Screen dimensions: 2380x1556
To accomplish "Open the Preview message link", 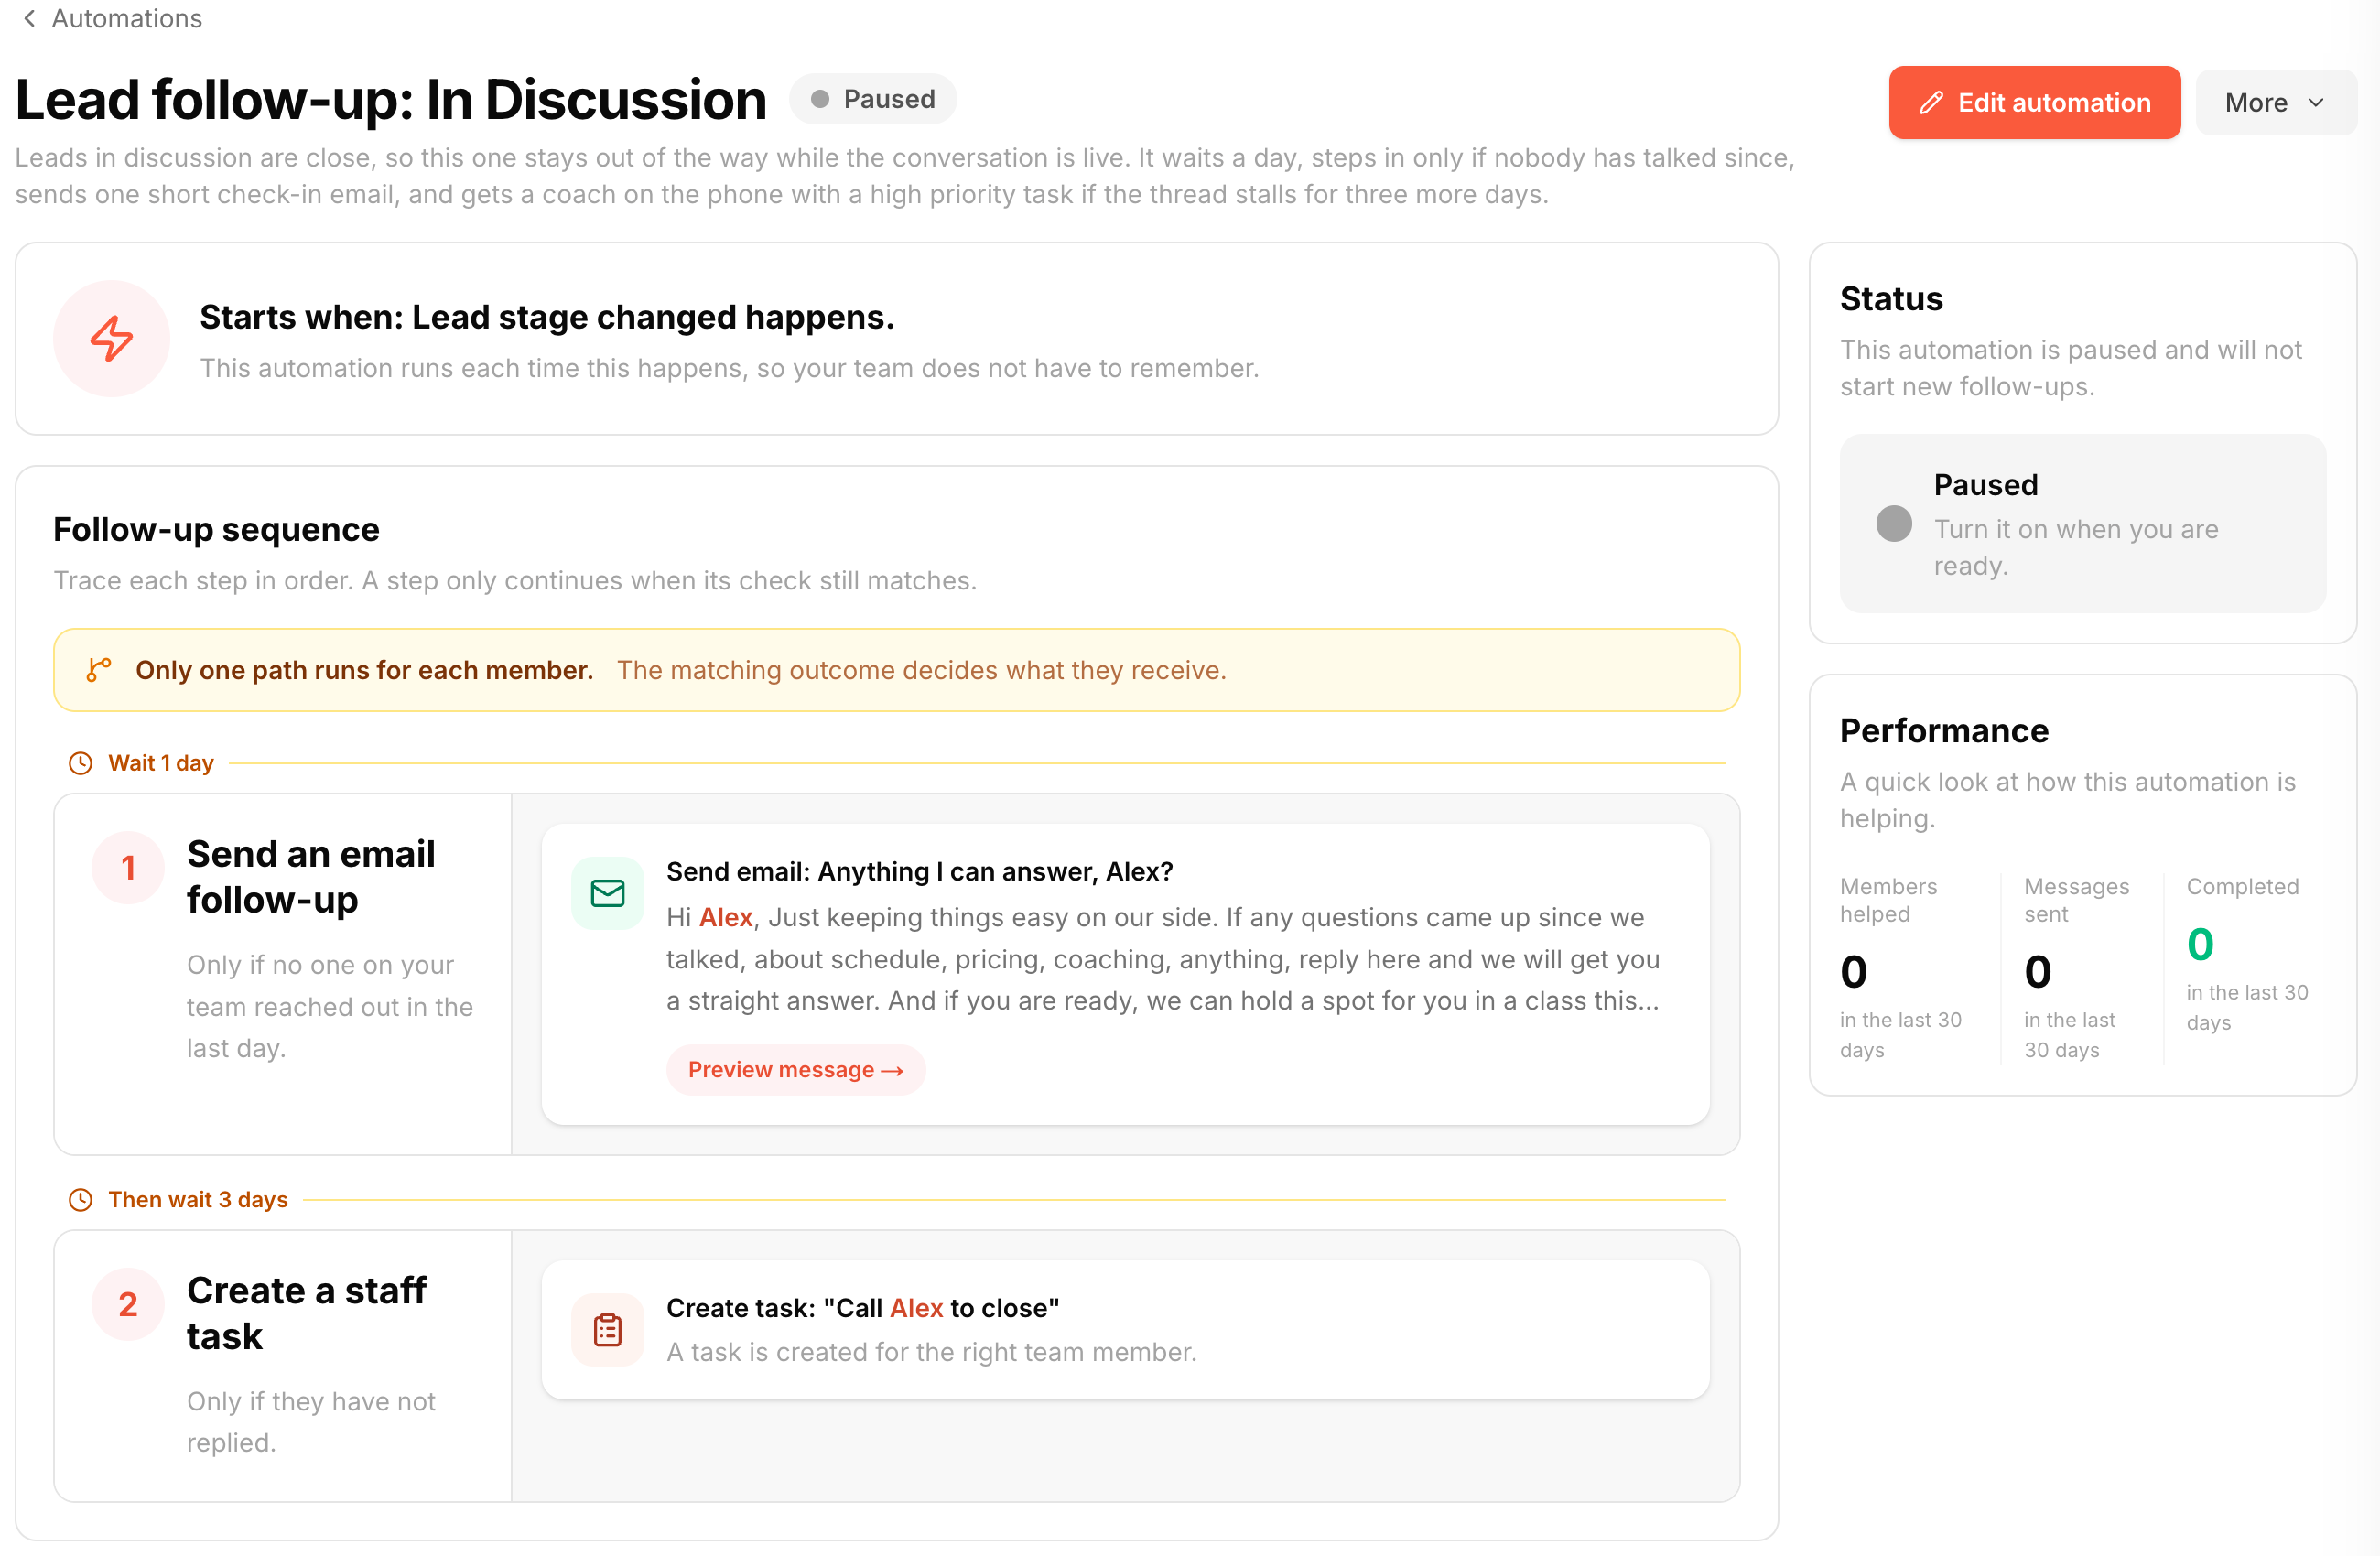I will [x=796, y=1069].
